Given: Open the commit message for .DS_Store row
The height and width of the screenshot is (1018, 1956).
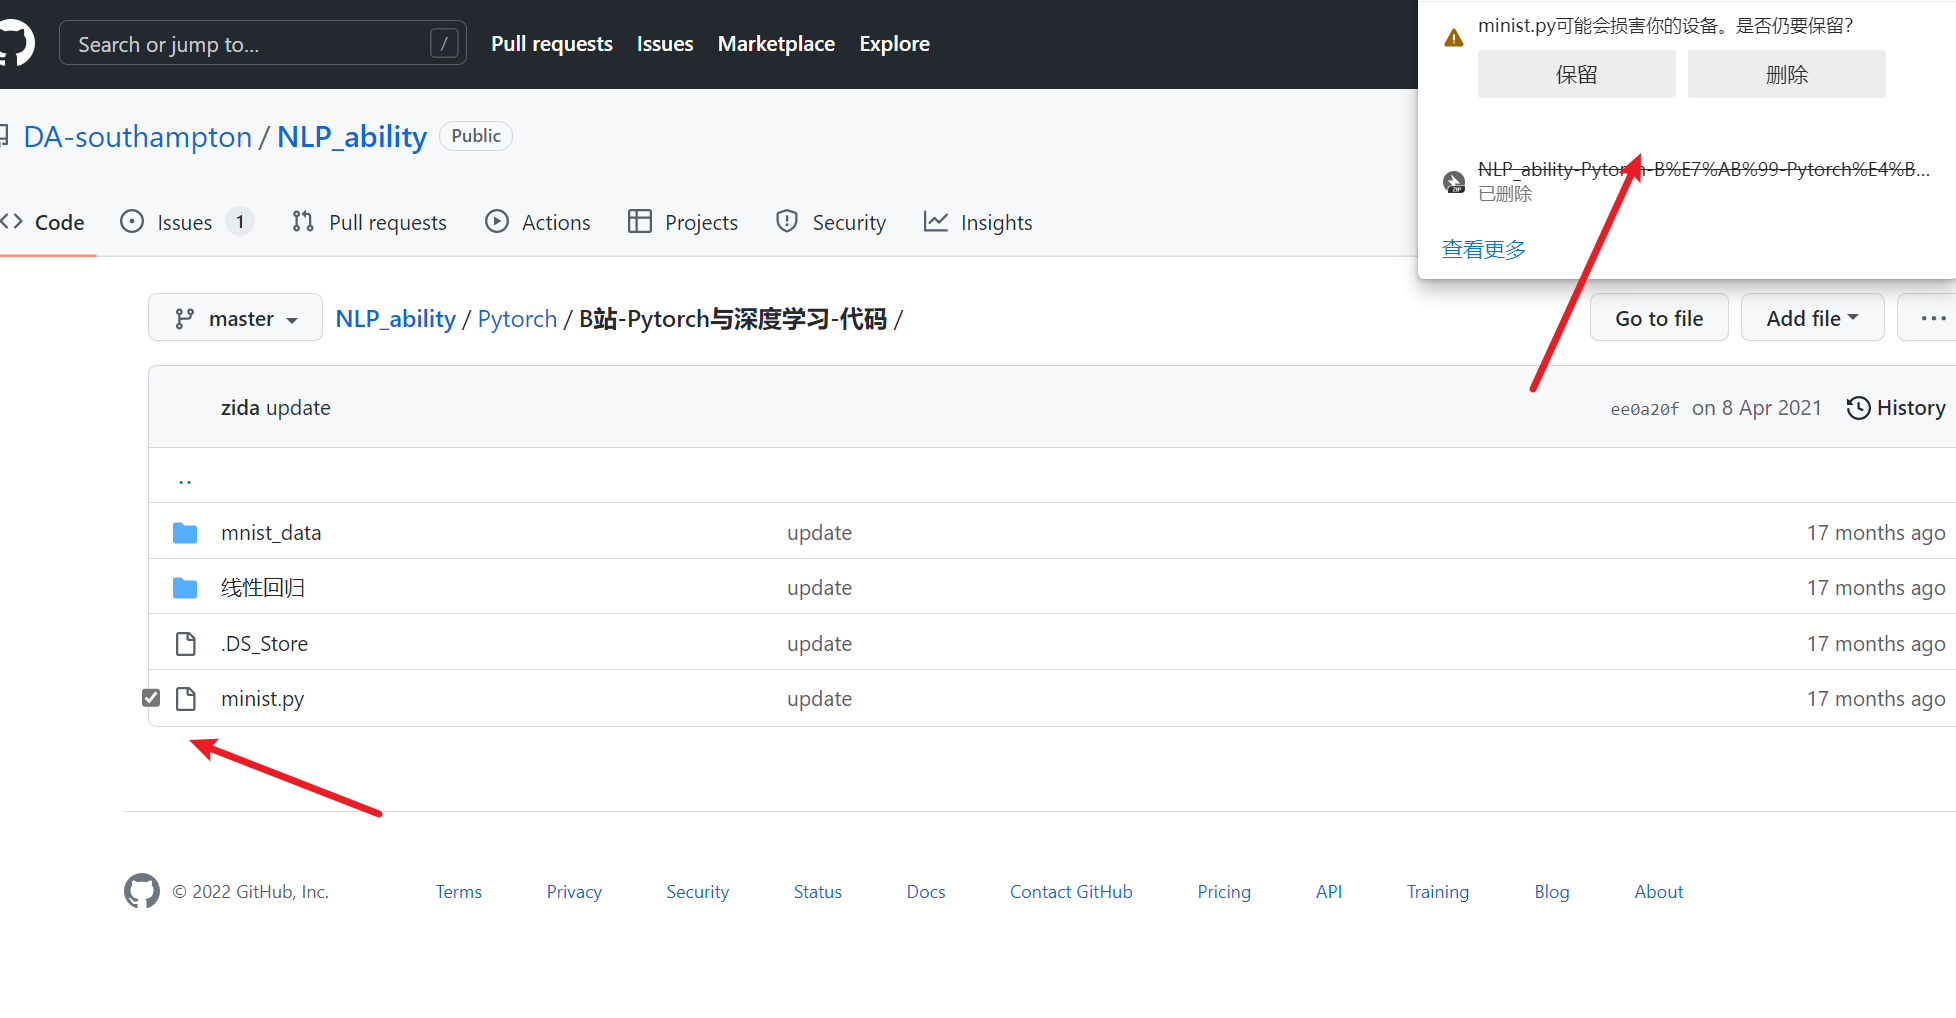Looking at the screenshot, I should pyautogui.click(x=819, y=644).
